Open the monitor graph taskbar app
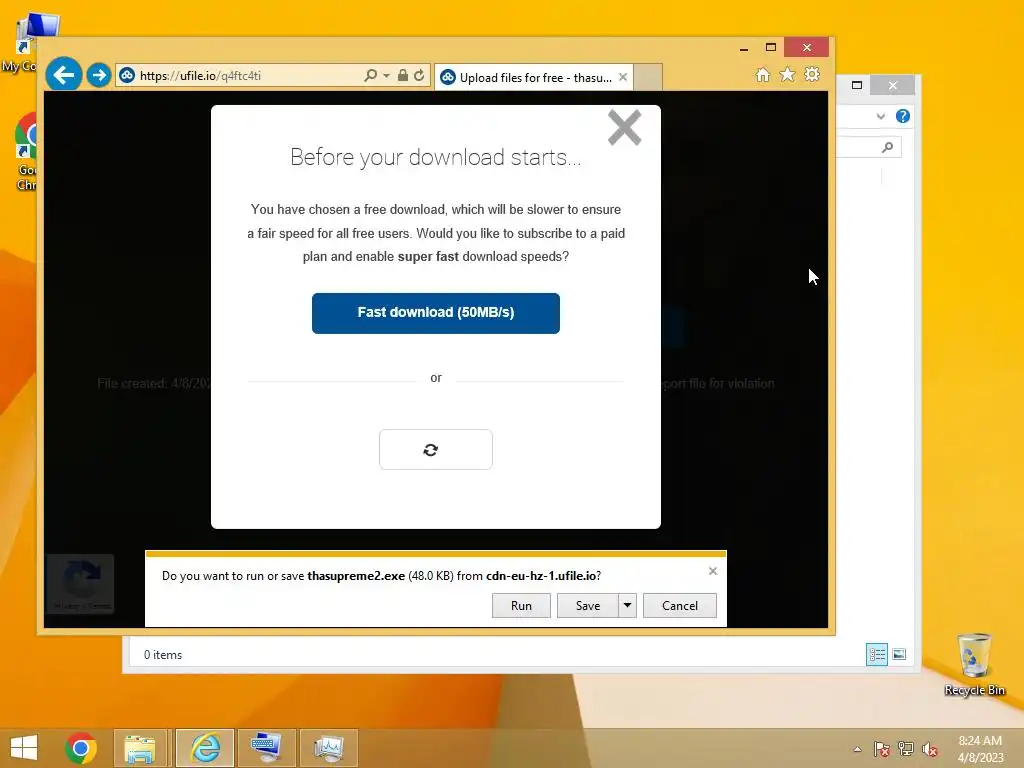Viewport: 1024px width, 768px height. [x=328, y=748]
